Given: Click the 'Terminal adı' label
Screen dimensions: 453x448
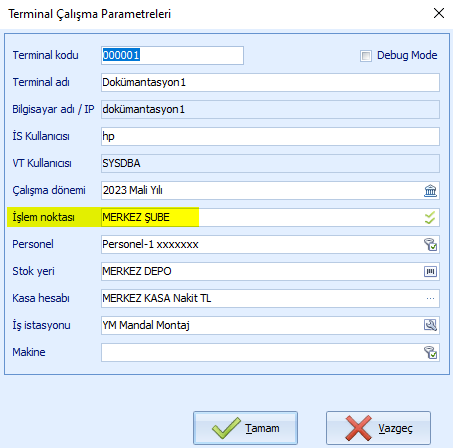Looking at the screenshot, I should [x=41, y=82].
